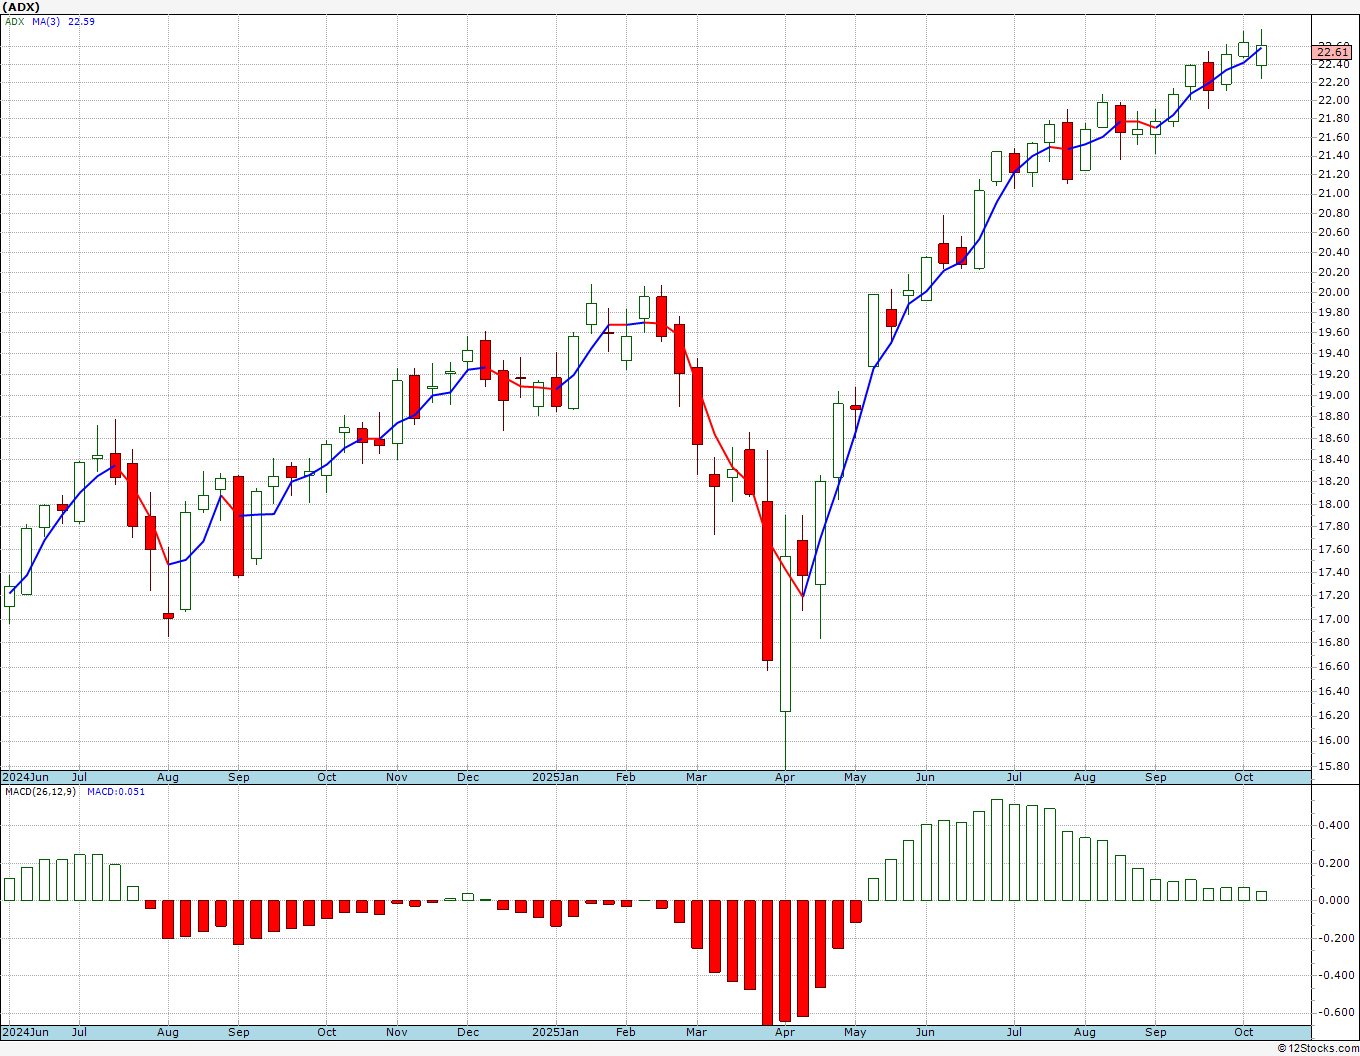Select the MACD(26,12,9) indicator label
This screenshot has height=1056, width=1360.
pyautogui.click(x=39, y=791)
